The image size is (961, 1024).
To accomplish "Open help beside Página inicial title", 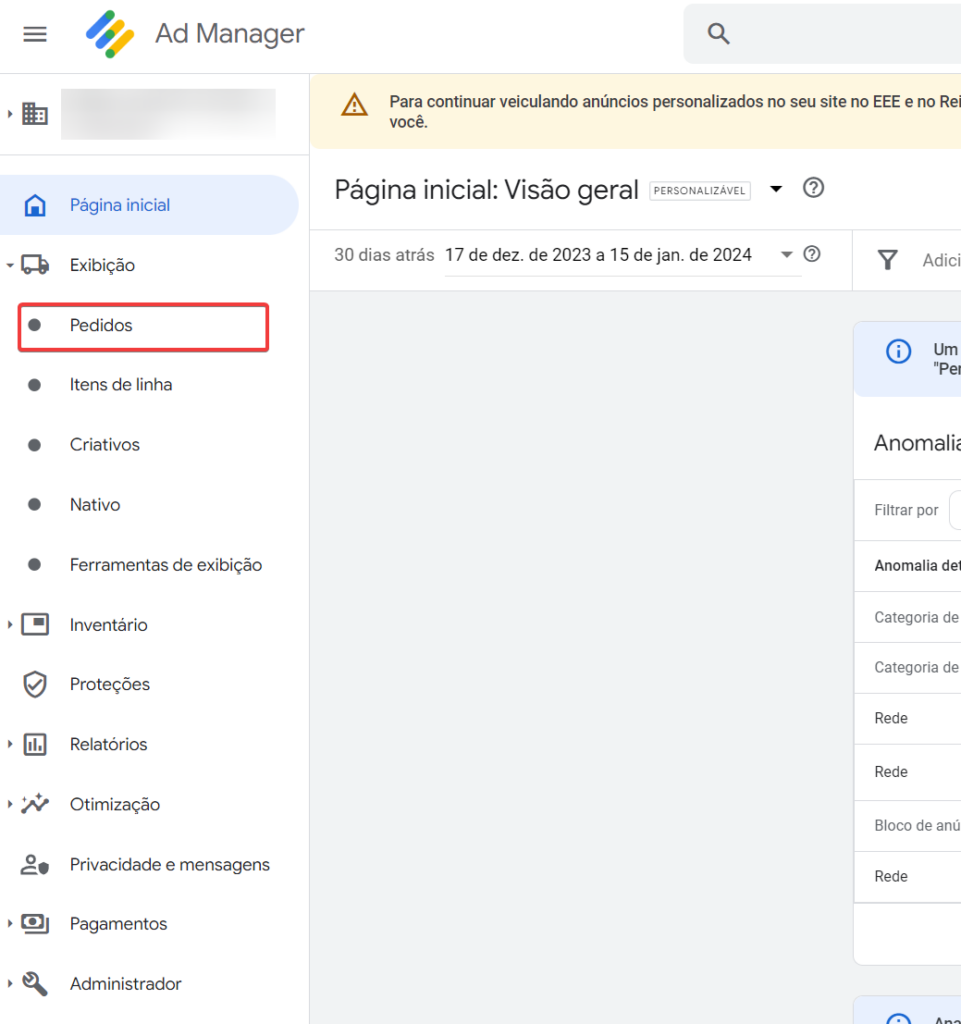I will click(x=813, y=188).
